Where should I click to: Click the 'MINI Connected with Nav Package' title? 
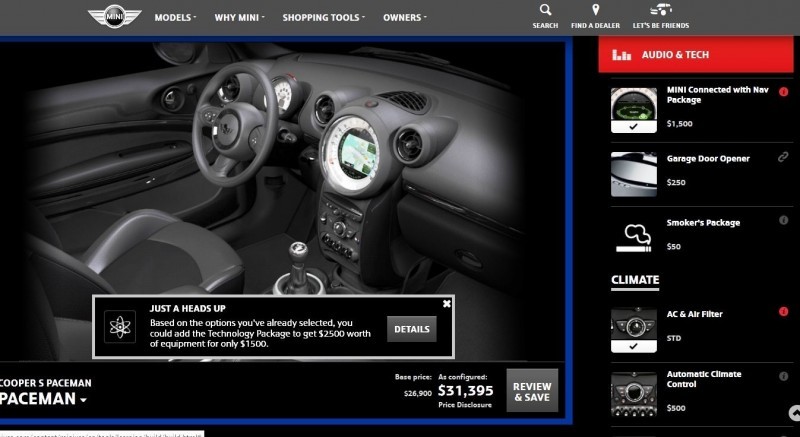[x=717, y=95]
